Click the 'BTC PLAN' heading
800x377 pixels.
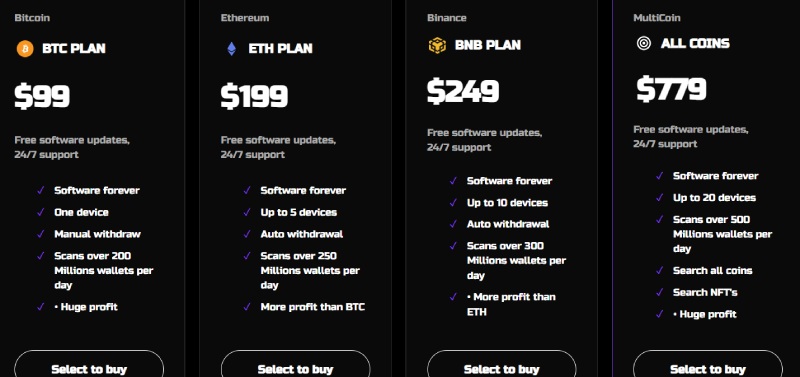click(74, 49)
